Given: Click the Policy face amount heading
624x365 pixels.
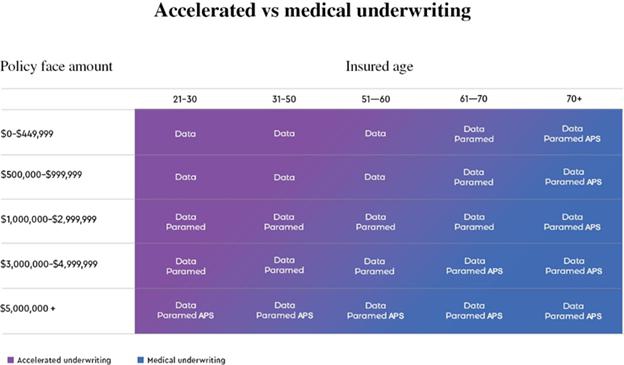Looking at the screenshot, I should coord(57,66).
